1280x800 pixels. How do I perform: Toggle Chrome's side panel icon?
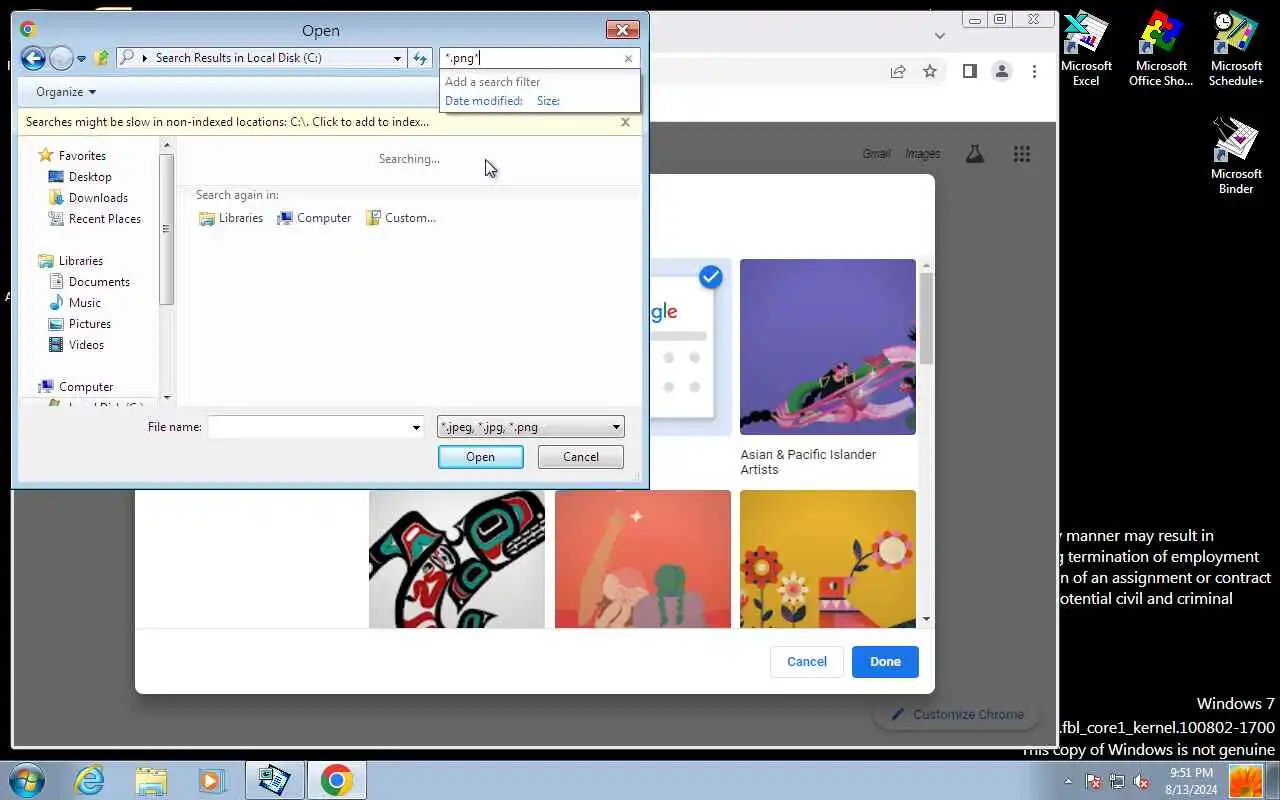969,71
